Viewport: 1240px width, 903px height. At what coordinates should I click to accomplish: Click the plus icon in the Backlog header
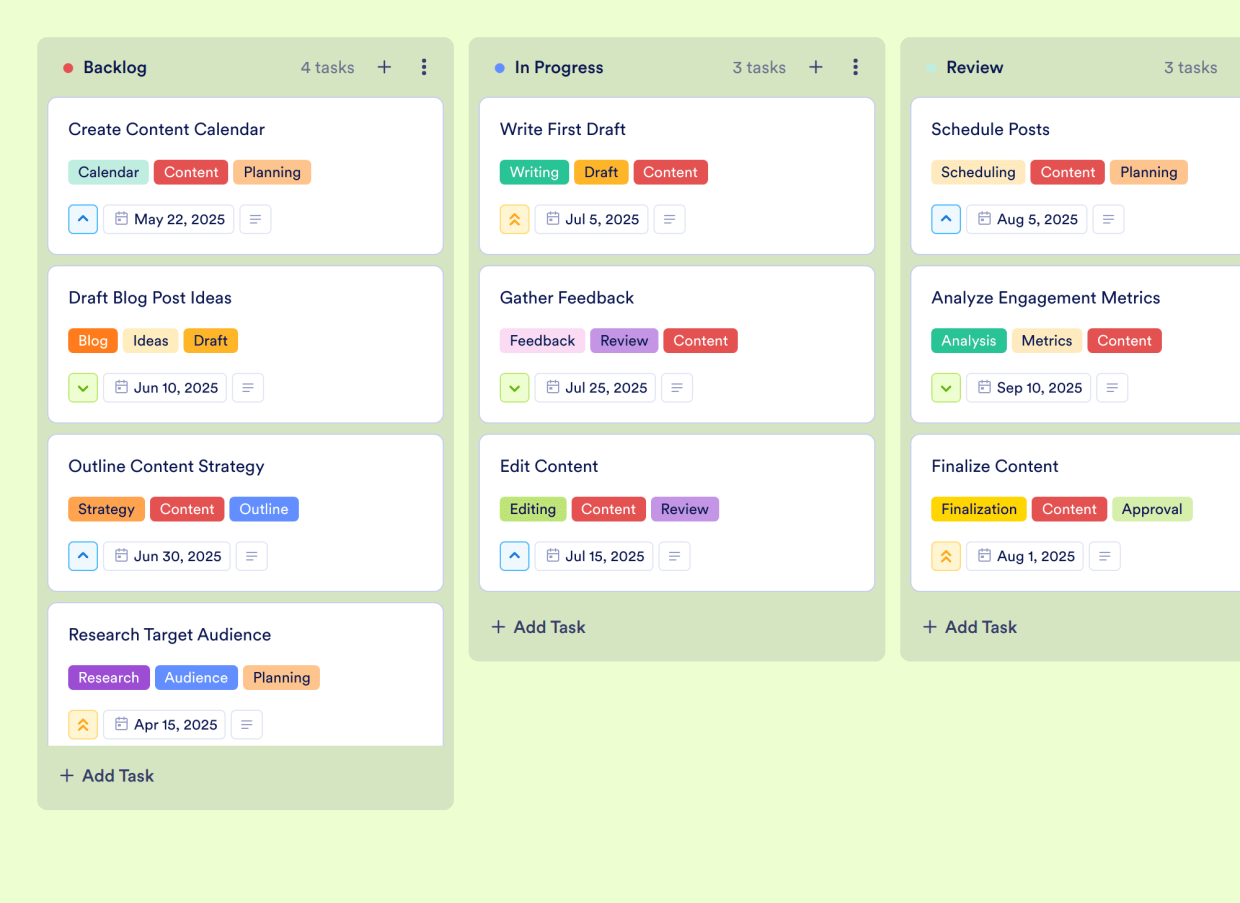(384, 67)
